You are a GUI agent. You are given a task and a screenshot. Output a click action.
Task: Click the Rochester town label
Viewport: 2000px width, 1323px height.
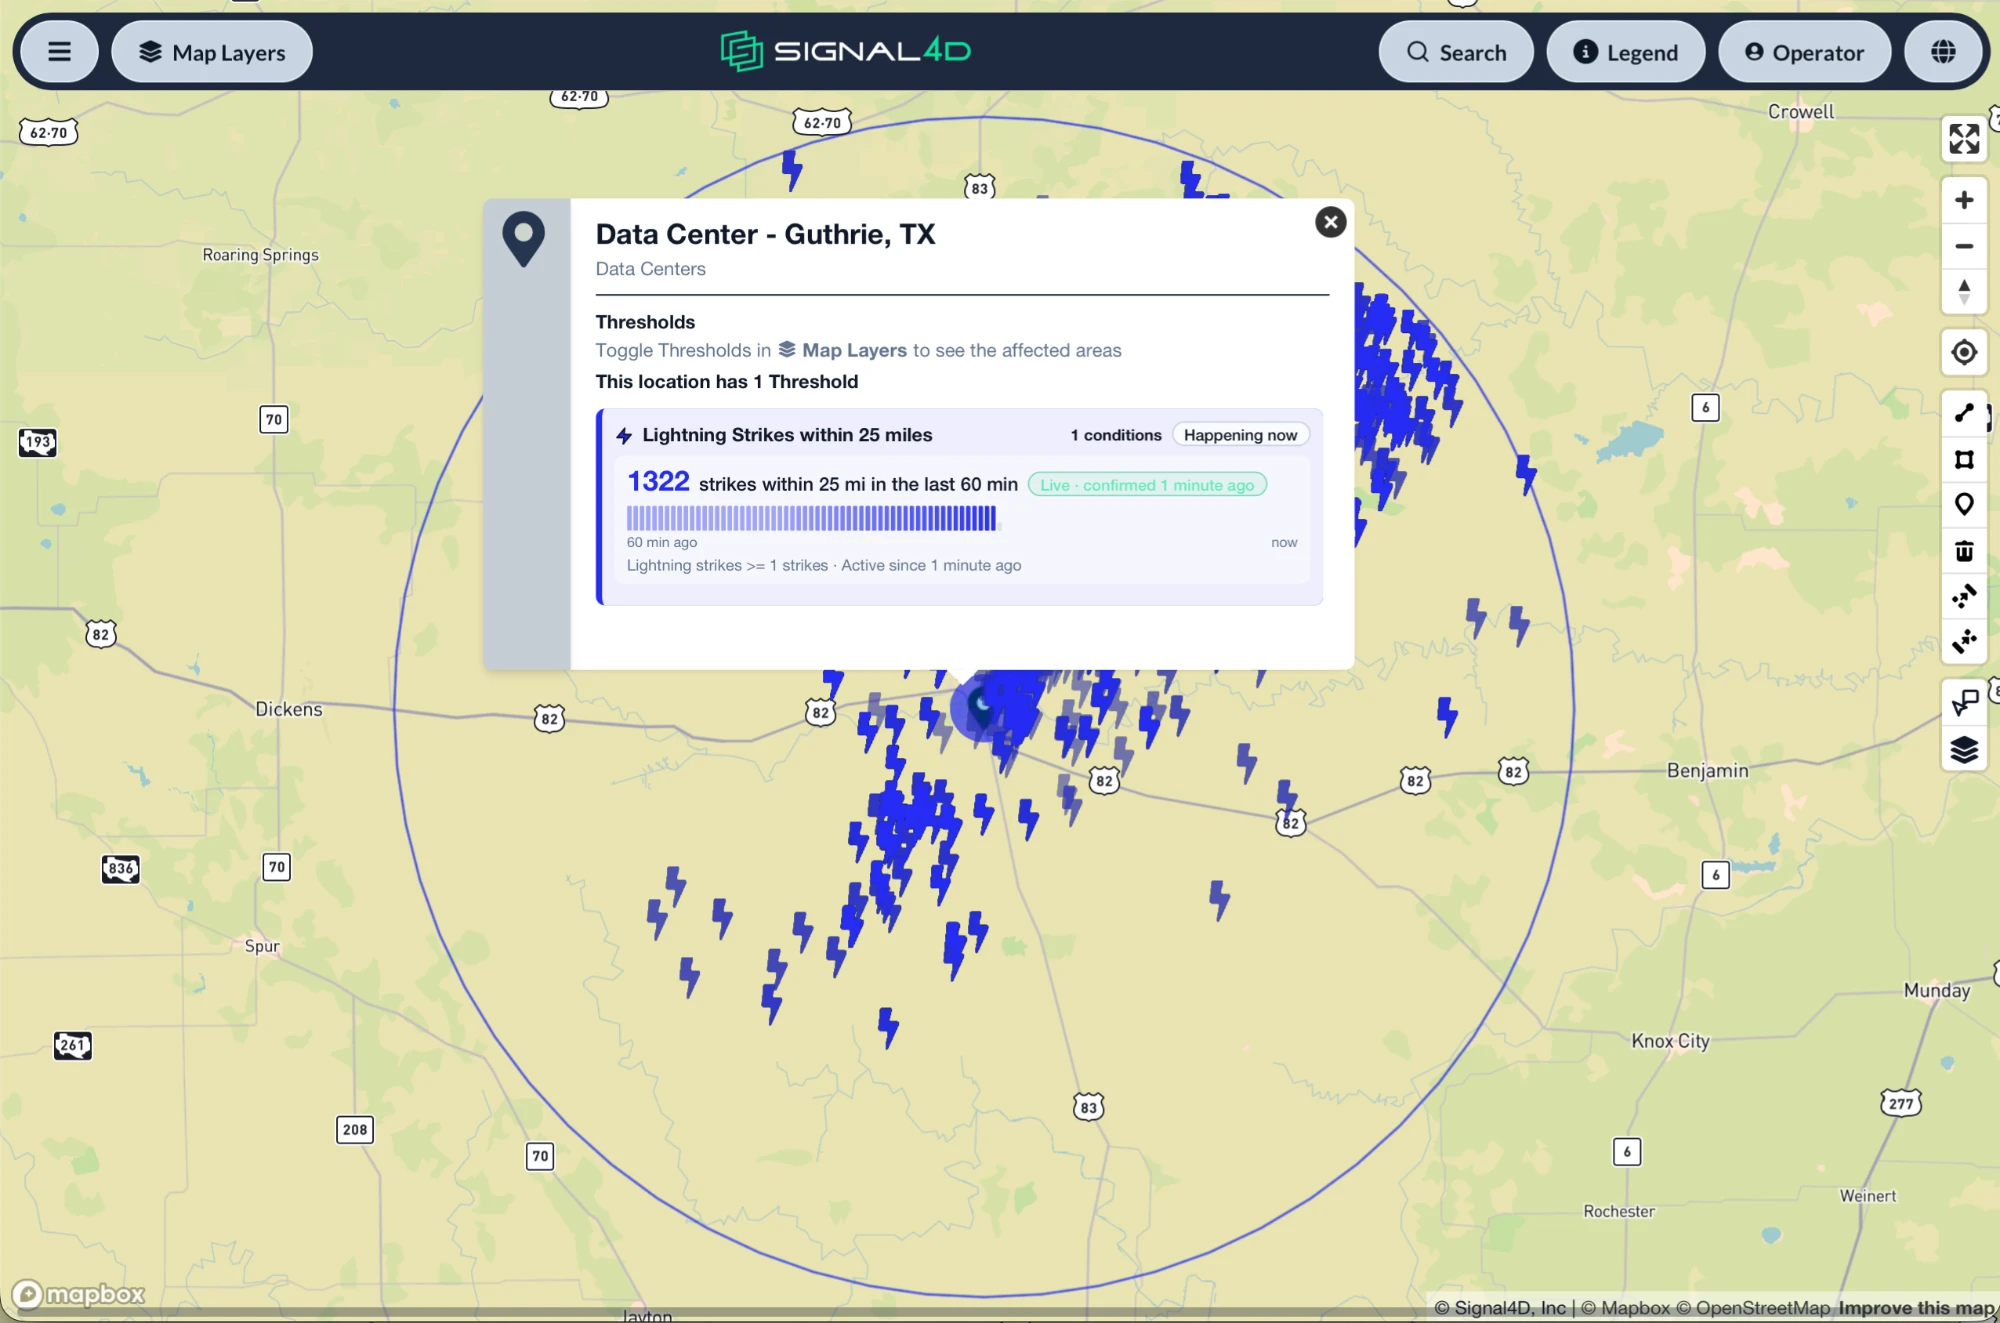coord(1619,1211)
